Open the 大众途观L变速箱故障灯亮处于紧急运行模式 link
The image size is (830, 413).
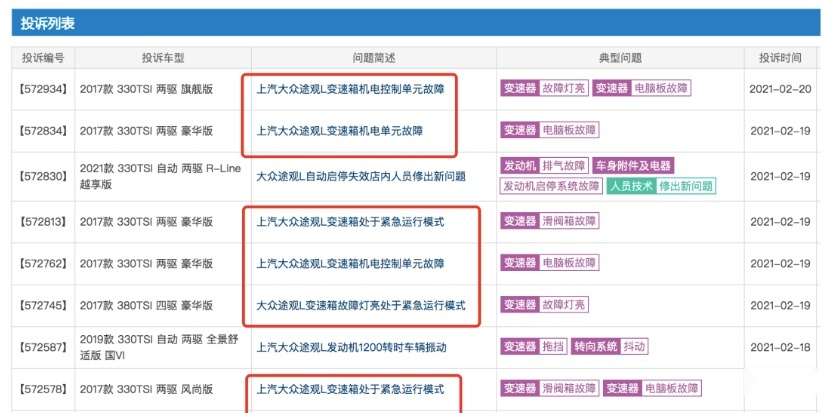click(361, 305)
